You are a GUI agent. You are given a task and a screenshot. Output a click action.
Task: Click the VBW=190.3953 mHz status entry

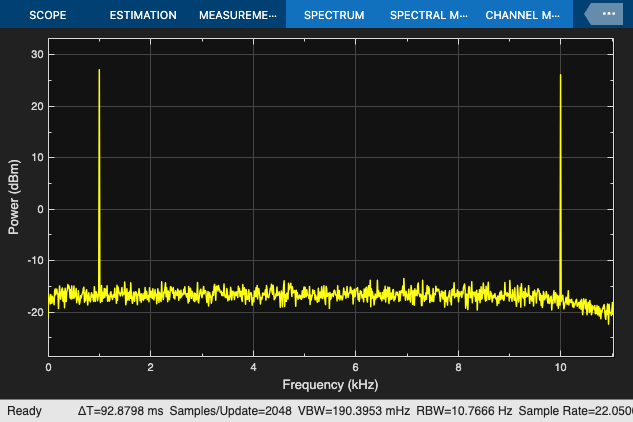click(x=354, y=411)
